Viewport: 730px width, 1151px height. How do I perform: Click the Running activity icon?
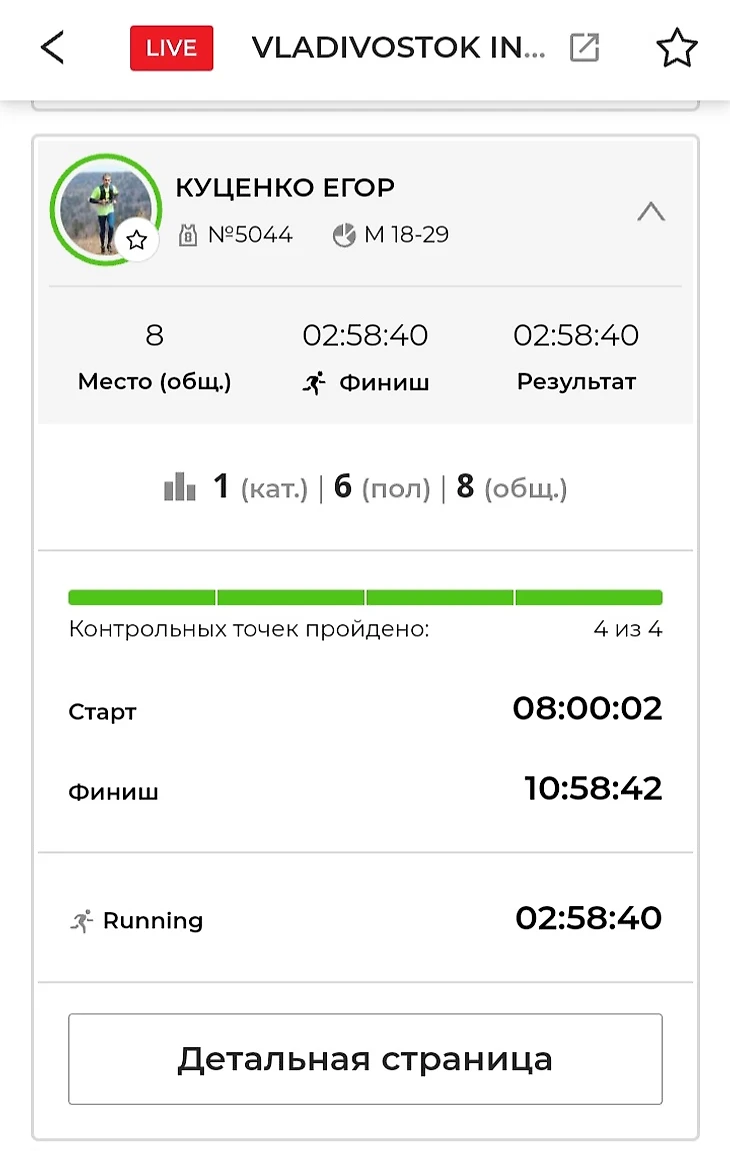pyautogui.click(x=81, y=920)
